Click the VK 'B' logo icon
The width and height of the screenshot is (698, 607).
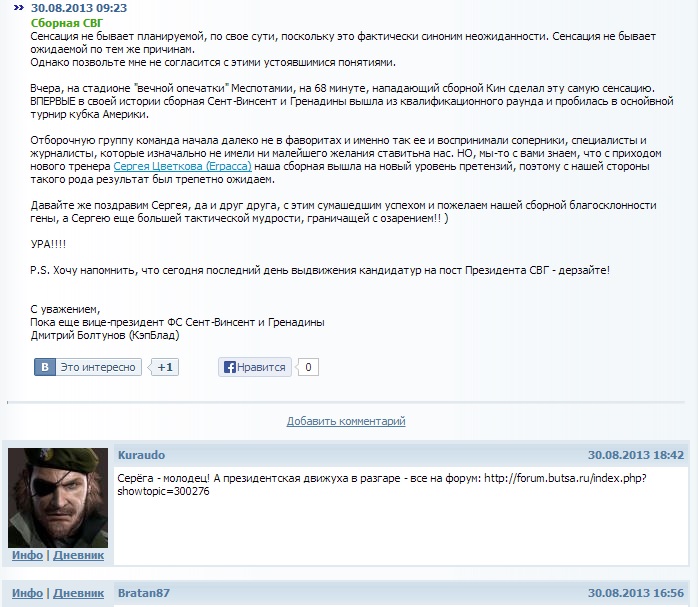(x=45, y=367)
